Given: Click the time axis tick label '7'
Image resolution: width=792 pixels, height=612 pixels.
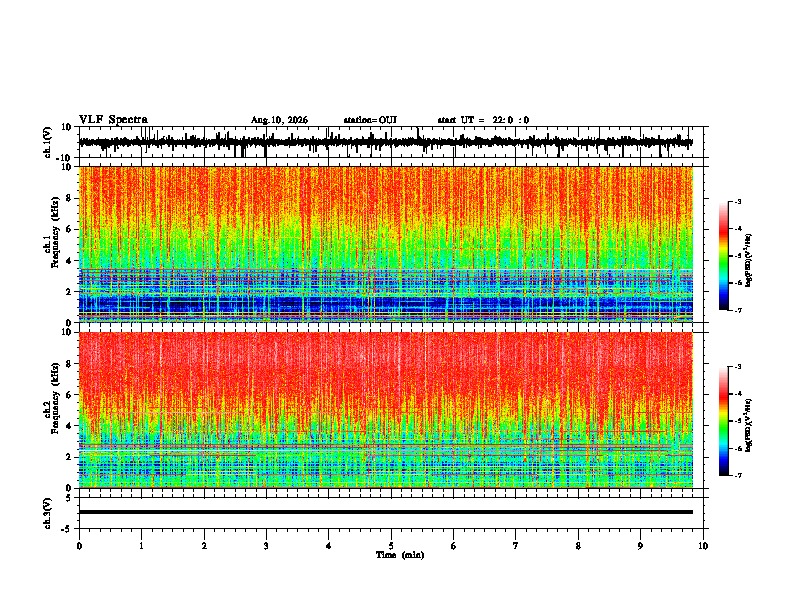Looking at the screenshot, I should (516, 546).
